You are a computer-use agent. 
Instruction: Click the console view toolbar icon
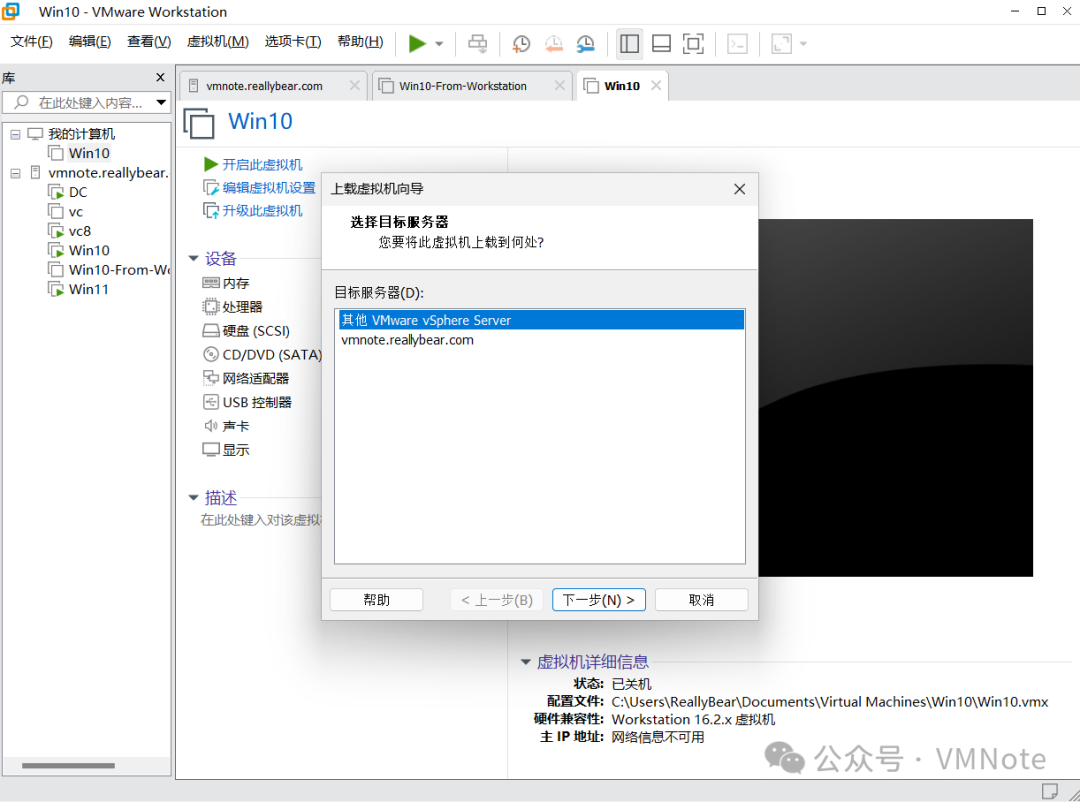(x=737, y=43)
